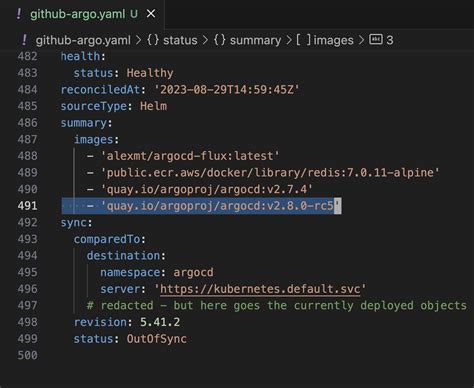Click line number 491 in gutter
The height and width of the screenshot is (388, 474).
click(x=27, y=206)
